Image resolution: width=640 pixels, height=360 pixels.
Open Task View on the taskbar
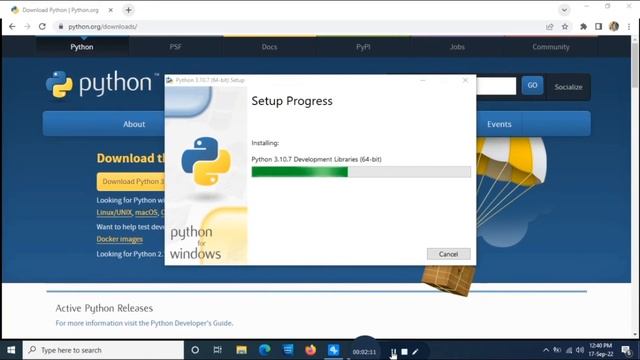[218, 350]
